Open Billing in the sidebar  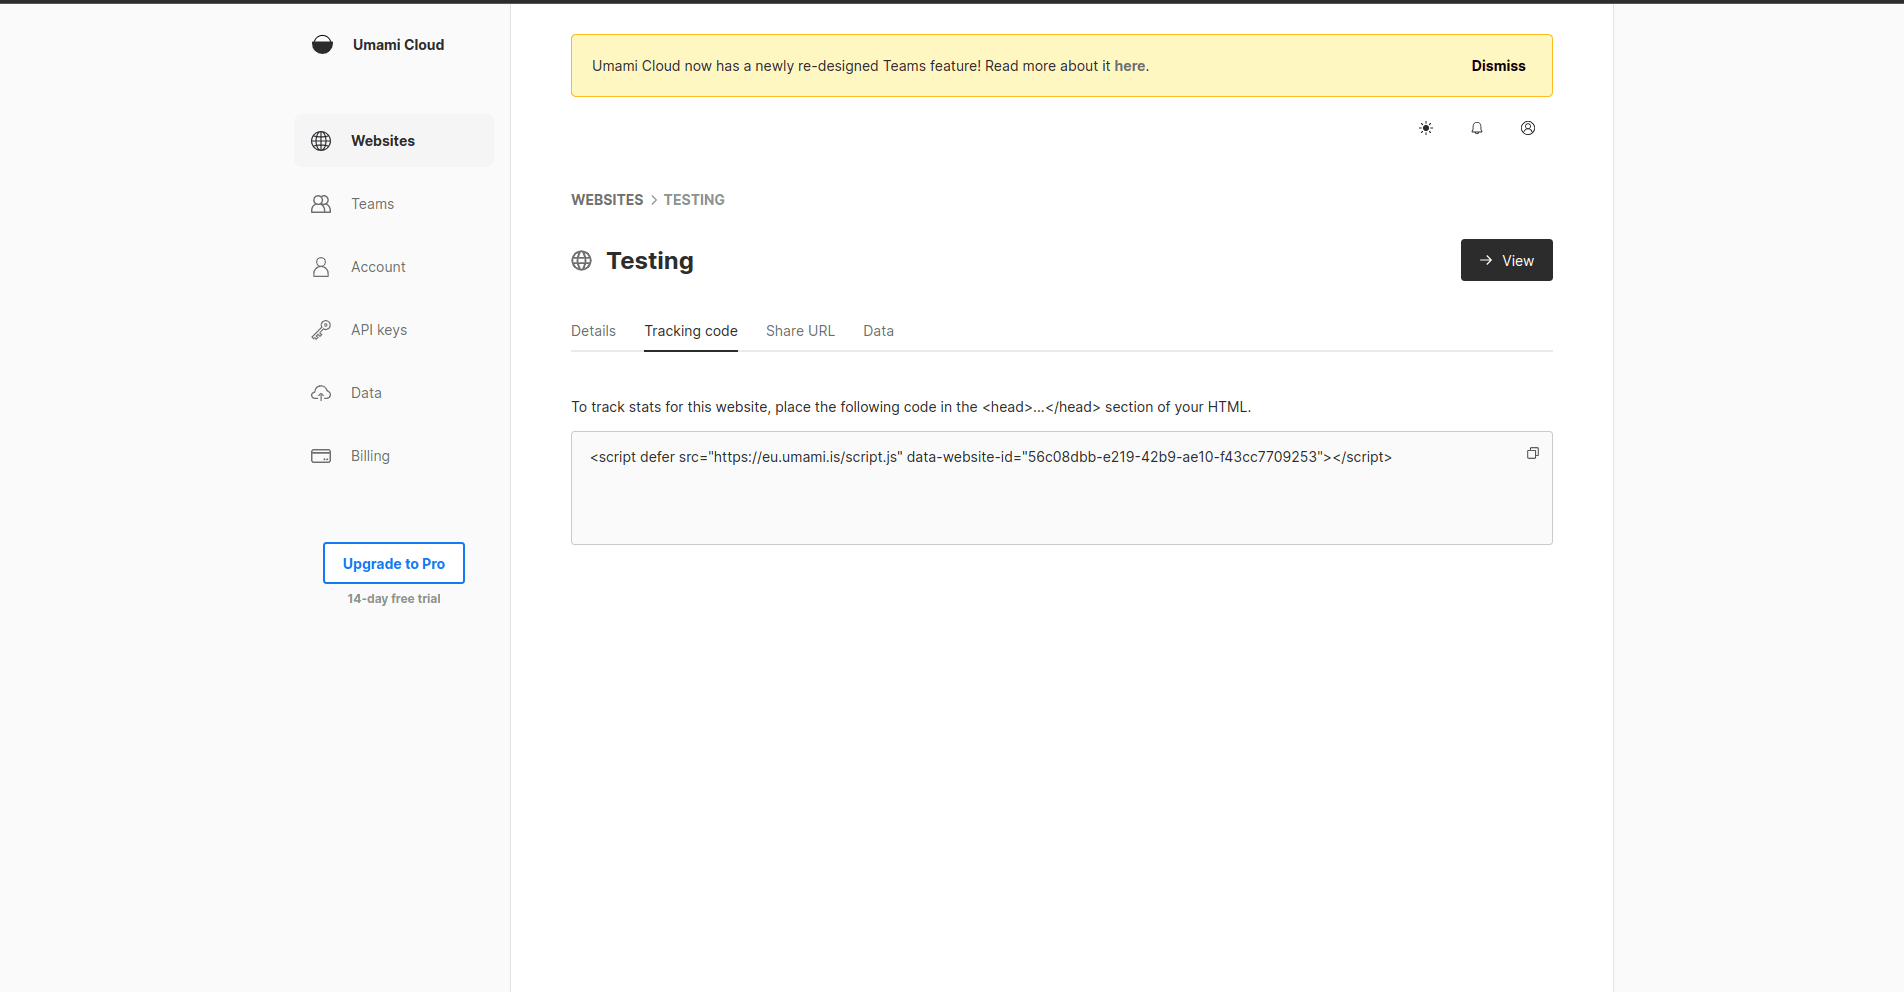394,456
